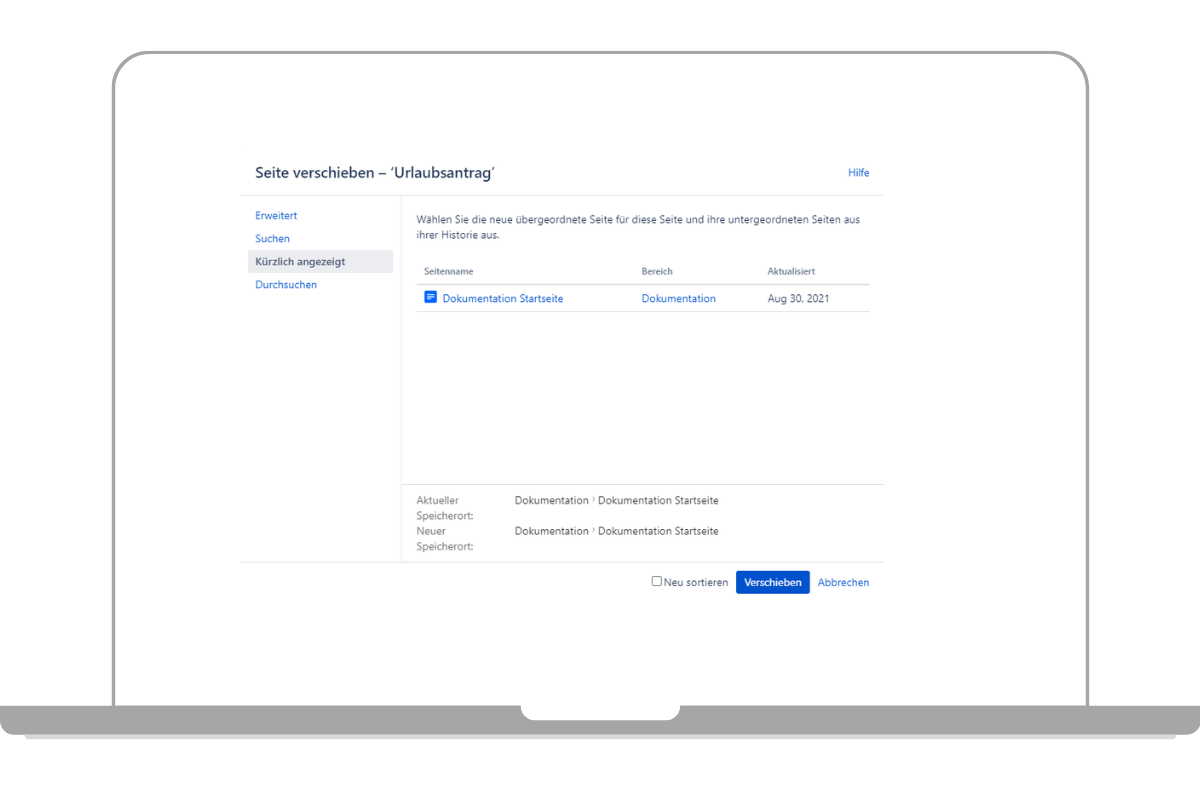Click the Dokumentation link in Bereich column
Image resolution: width=1200 pixels, height=790 pixels.
point(678,299)
